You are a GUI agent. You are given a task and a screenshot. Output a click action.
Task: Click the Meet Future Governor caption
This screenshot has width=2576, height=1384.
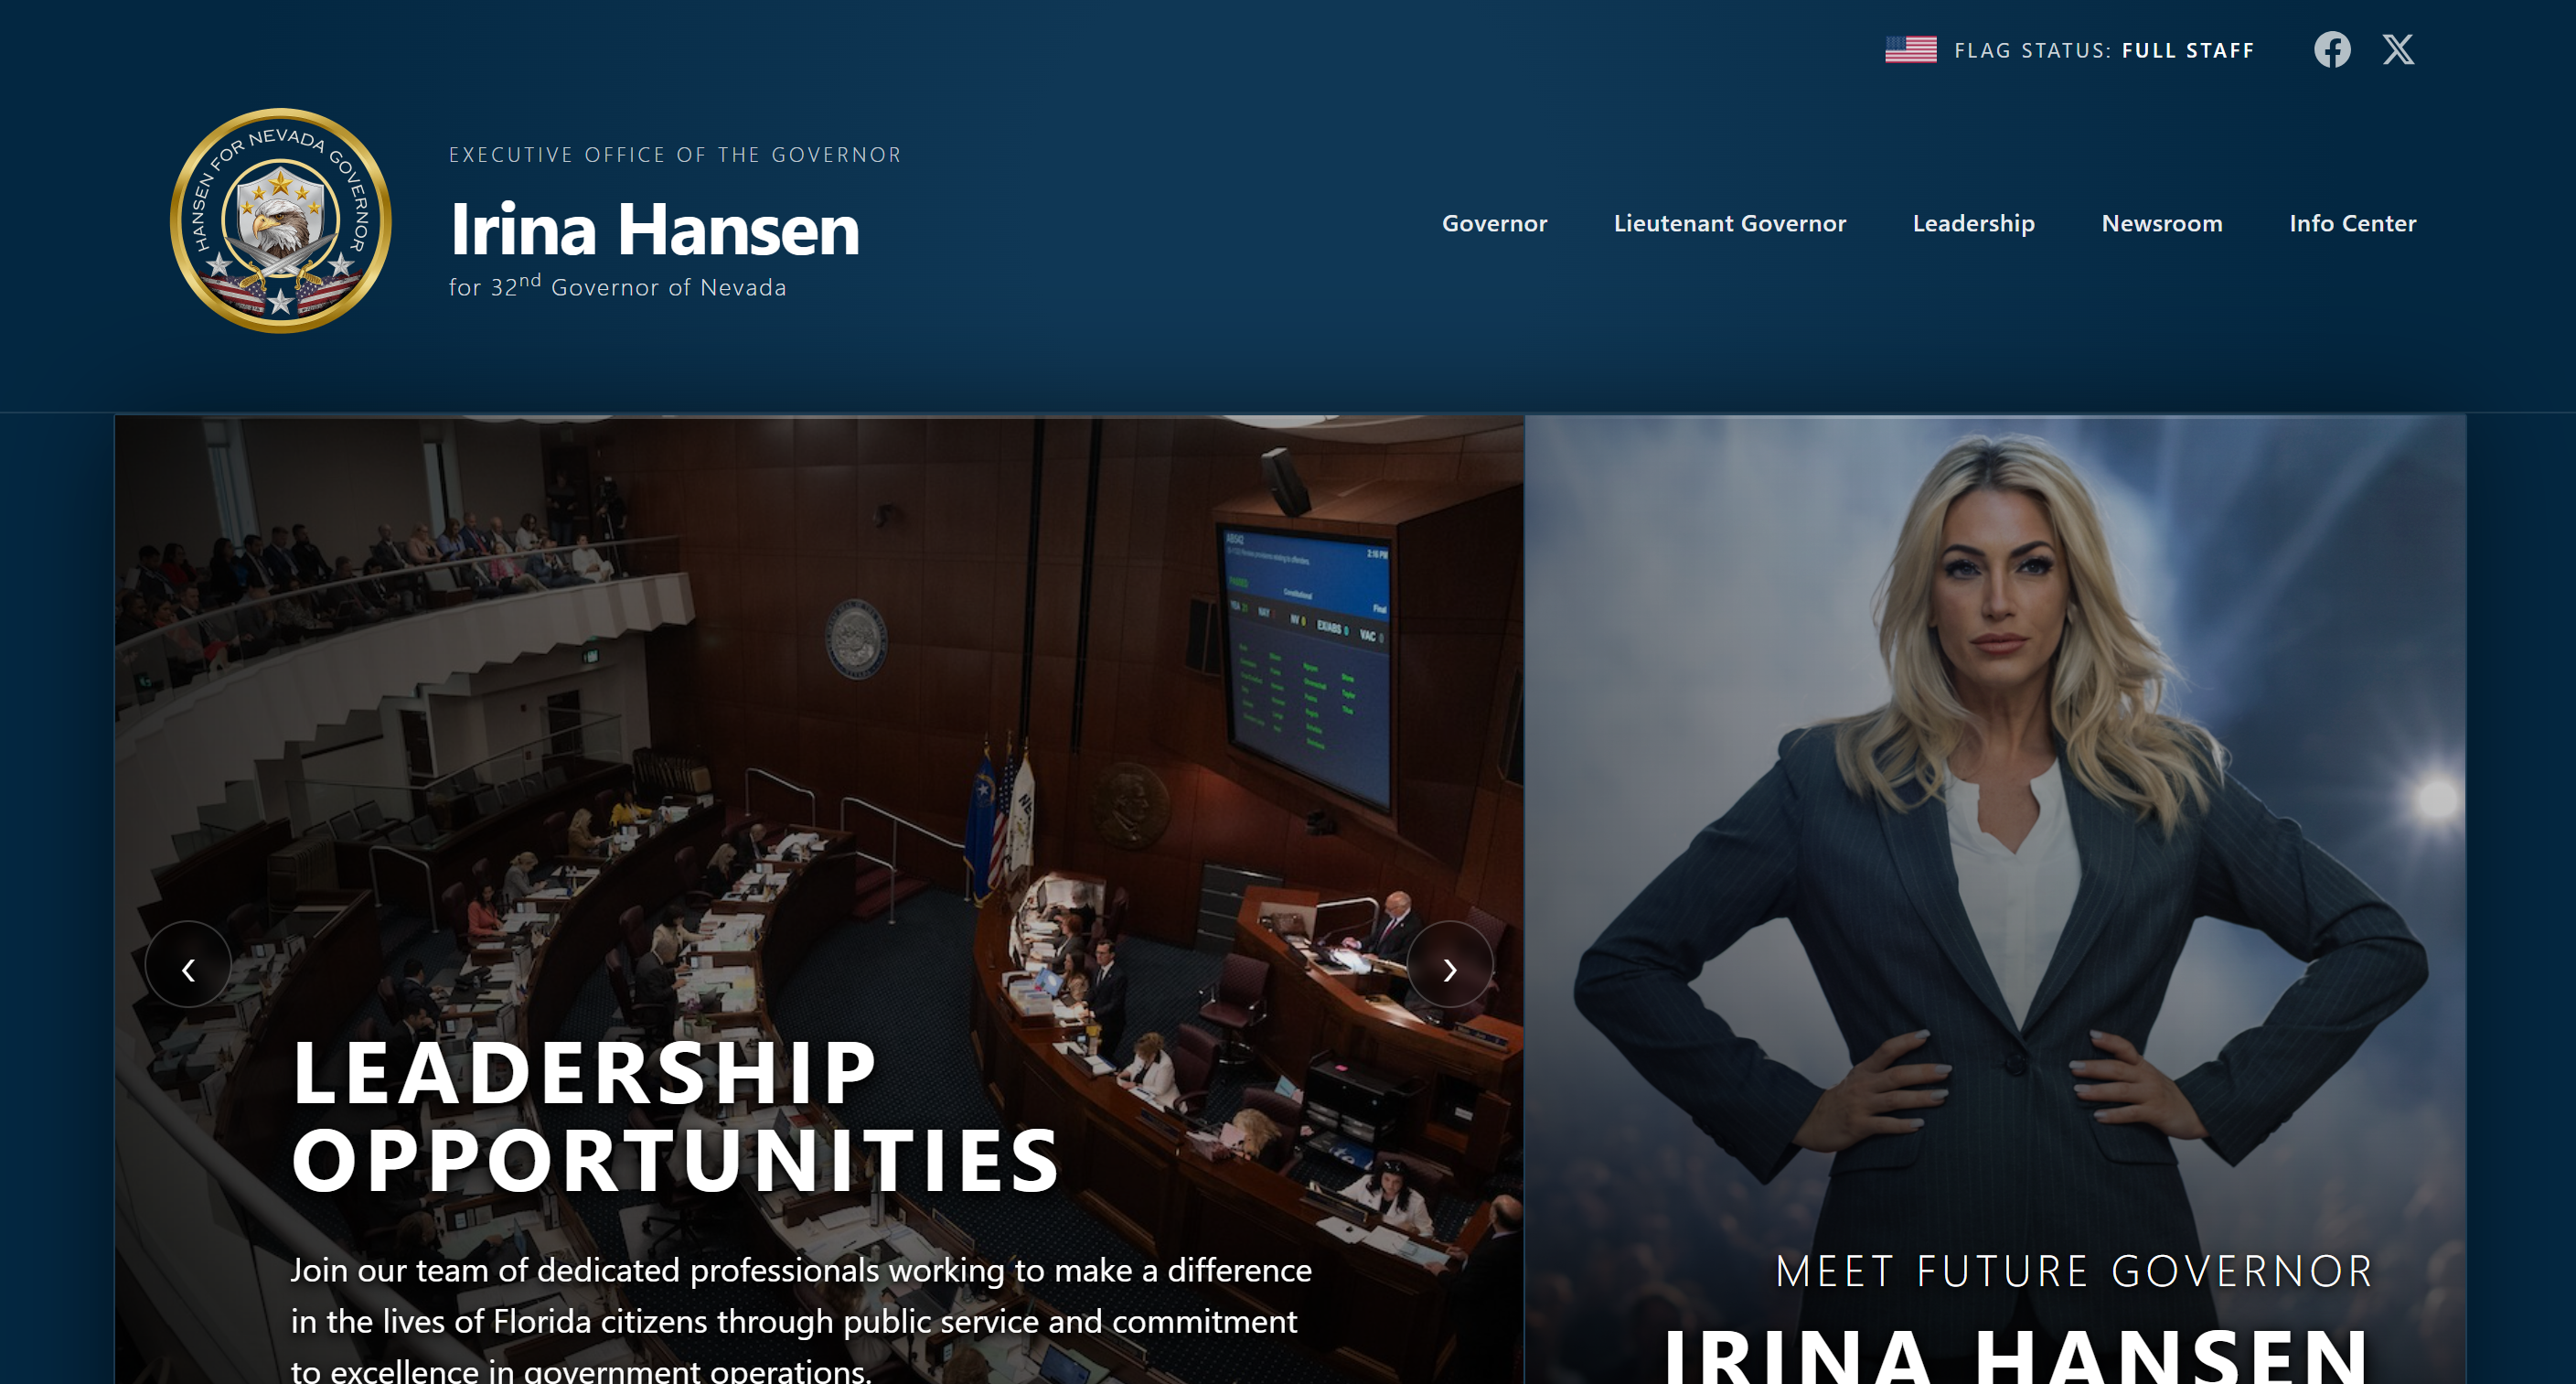(x=2073, y=1271)
